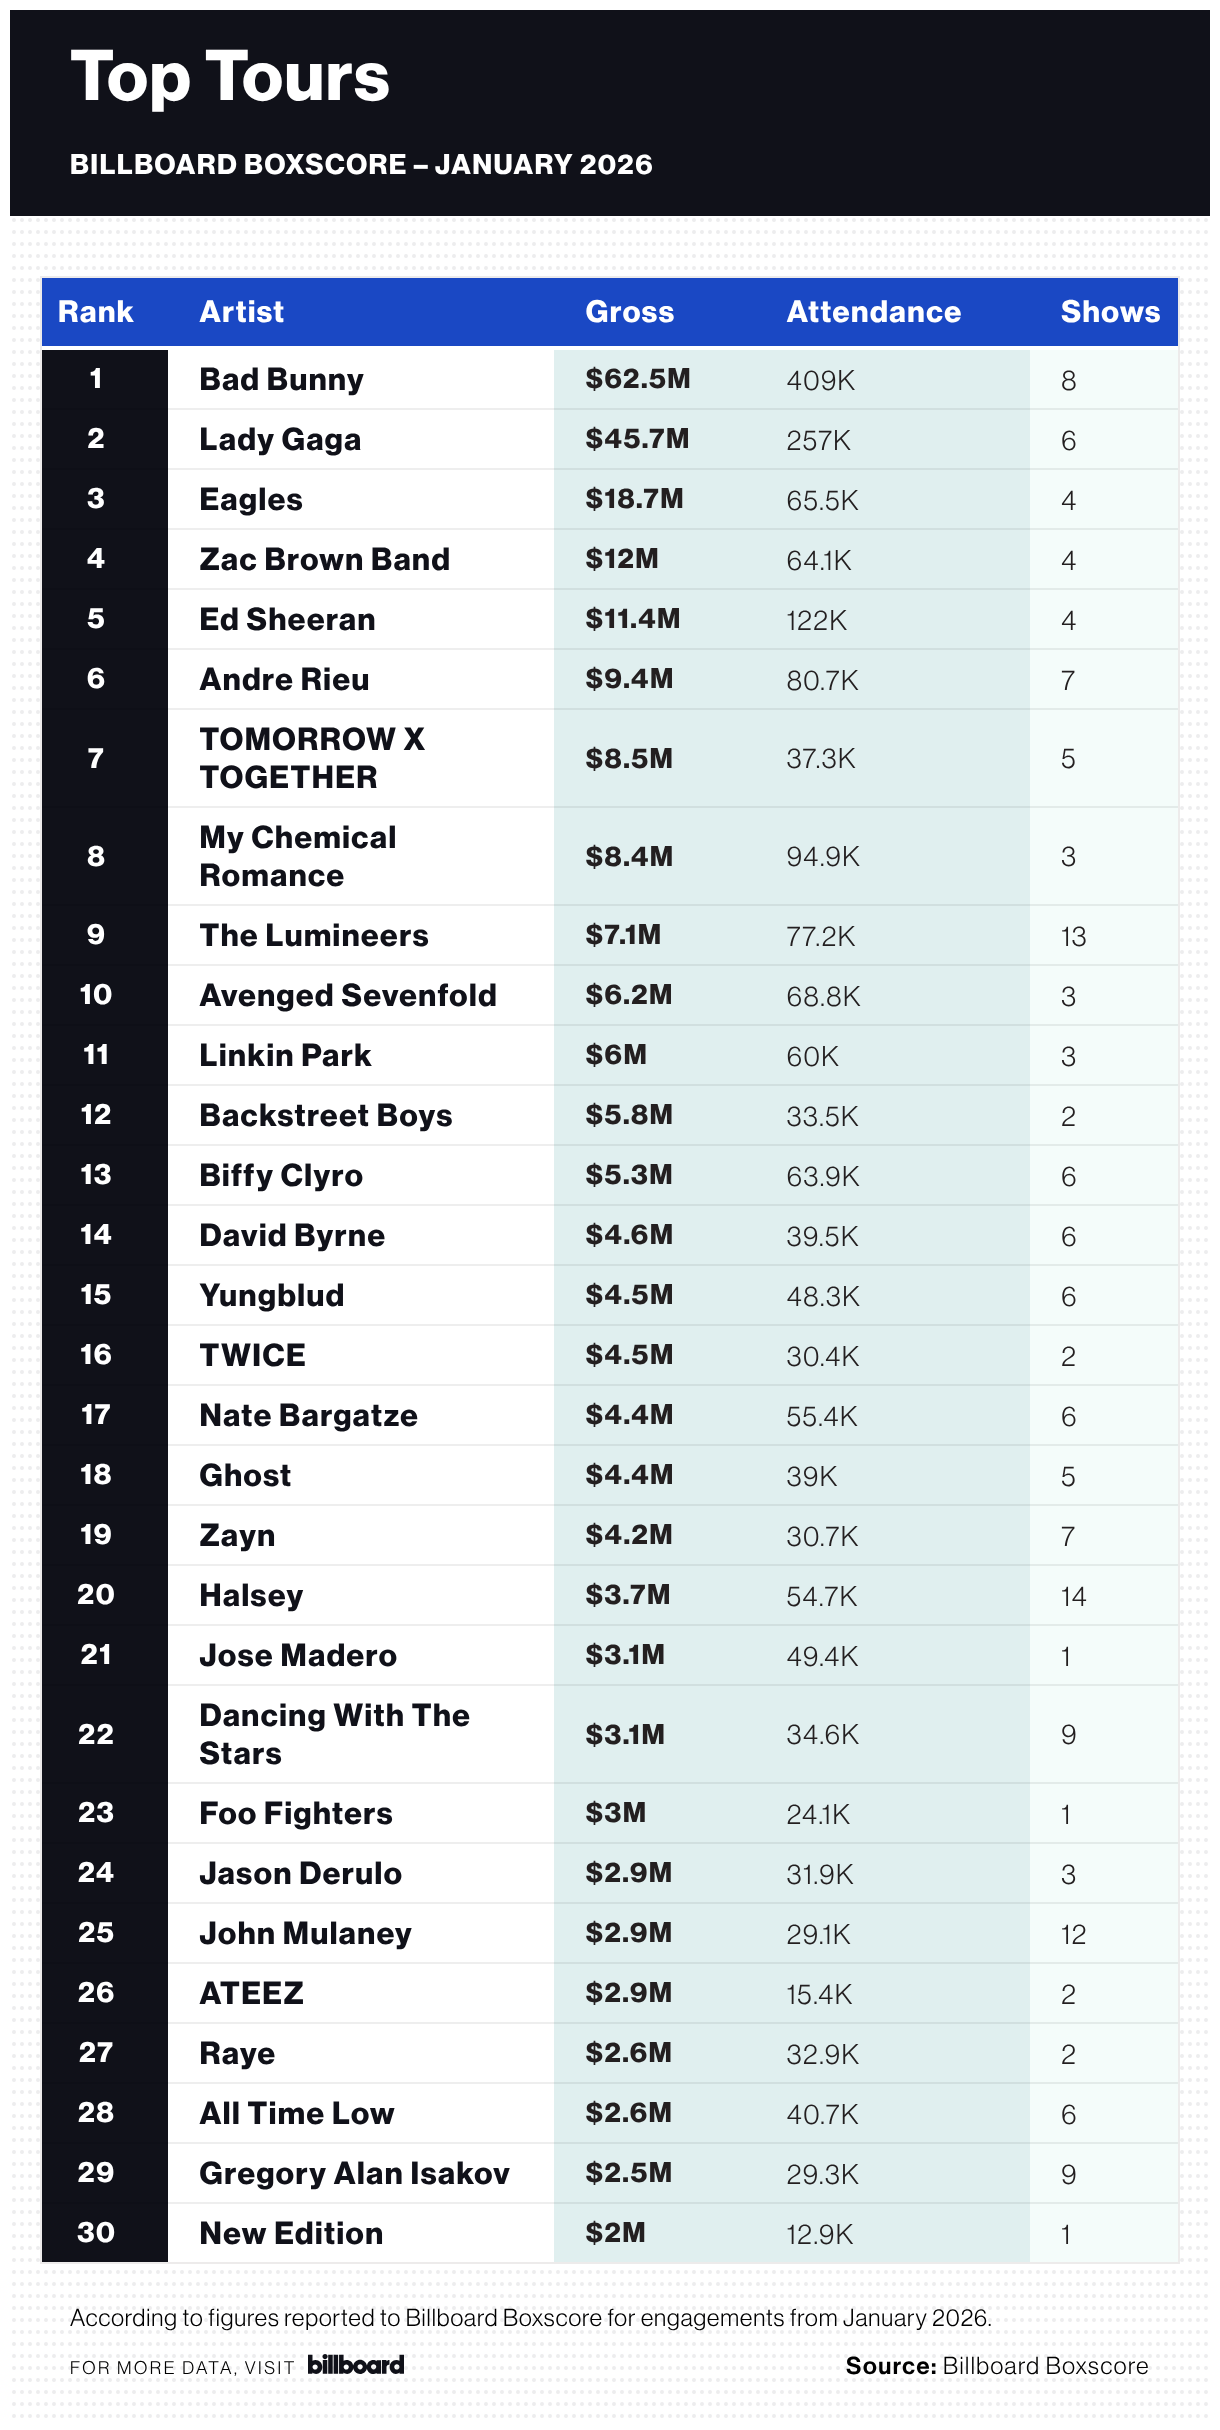The width and height of the screenshot is (1220, 2430).
Task: Click My Chemical Romance artist name
Action: tap(297, 856)
